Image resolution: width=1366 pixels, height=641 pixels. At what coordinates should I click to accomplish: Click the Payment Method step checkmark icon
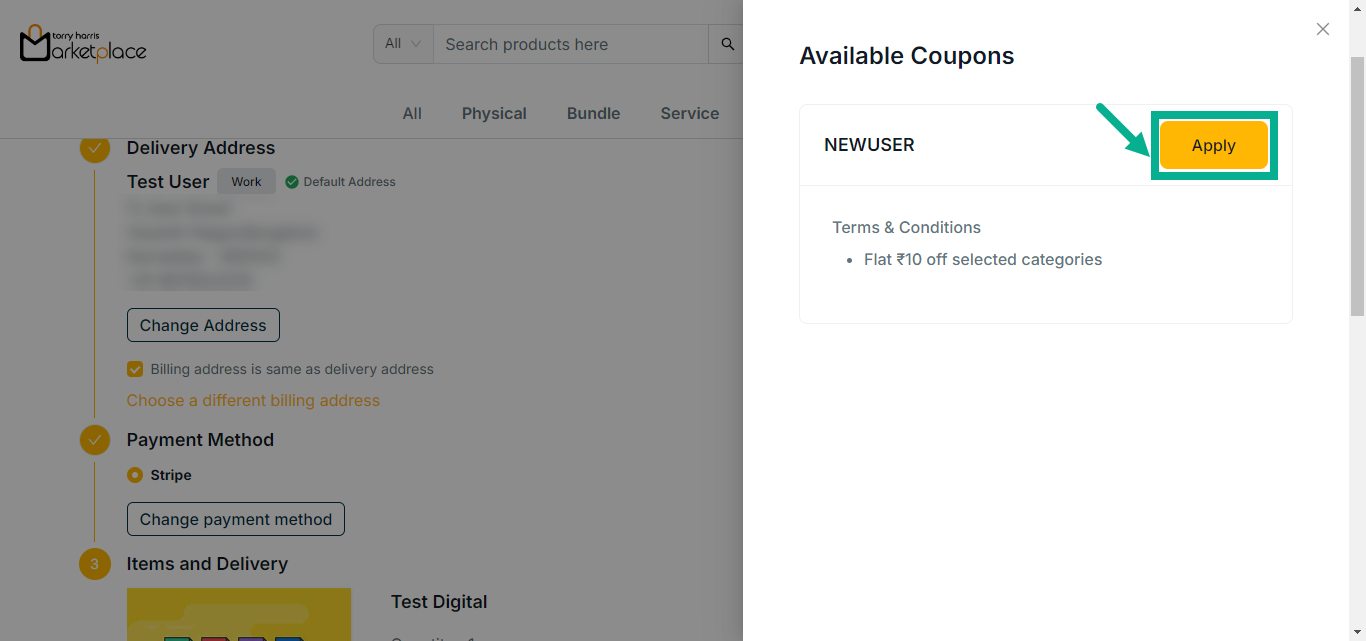click(x=95, y=440)
